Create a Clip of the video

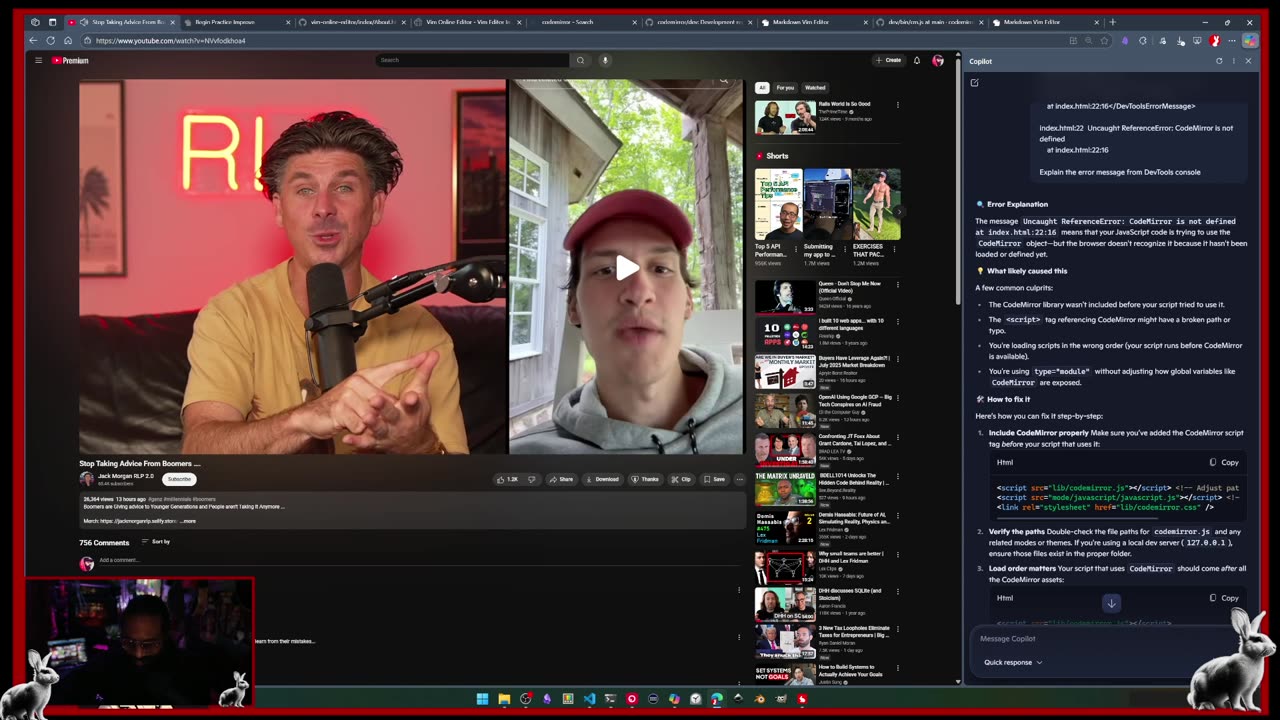click(x=681, y=479)
